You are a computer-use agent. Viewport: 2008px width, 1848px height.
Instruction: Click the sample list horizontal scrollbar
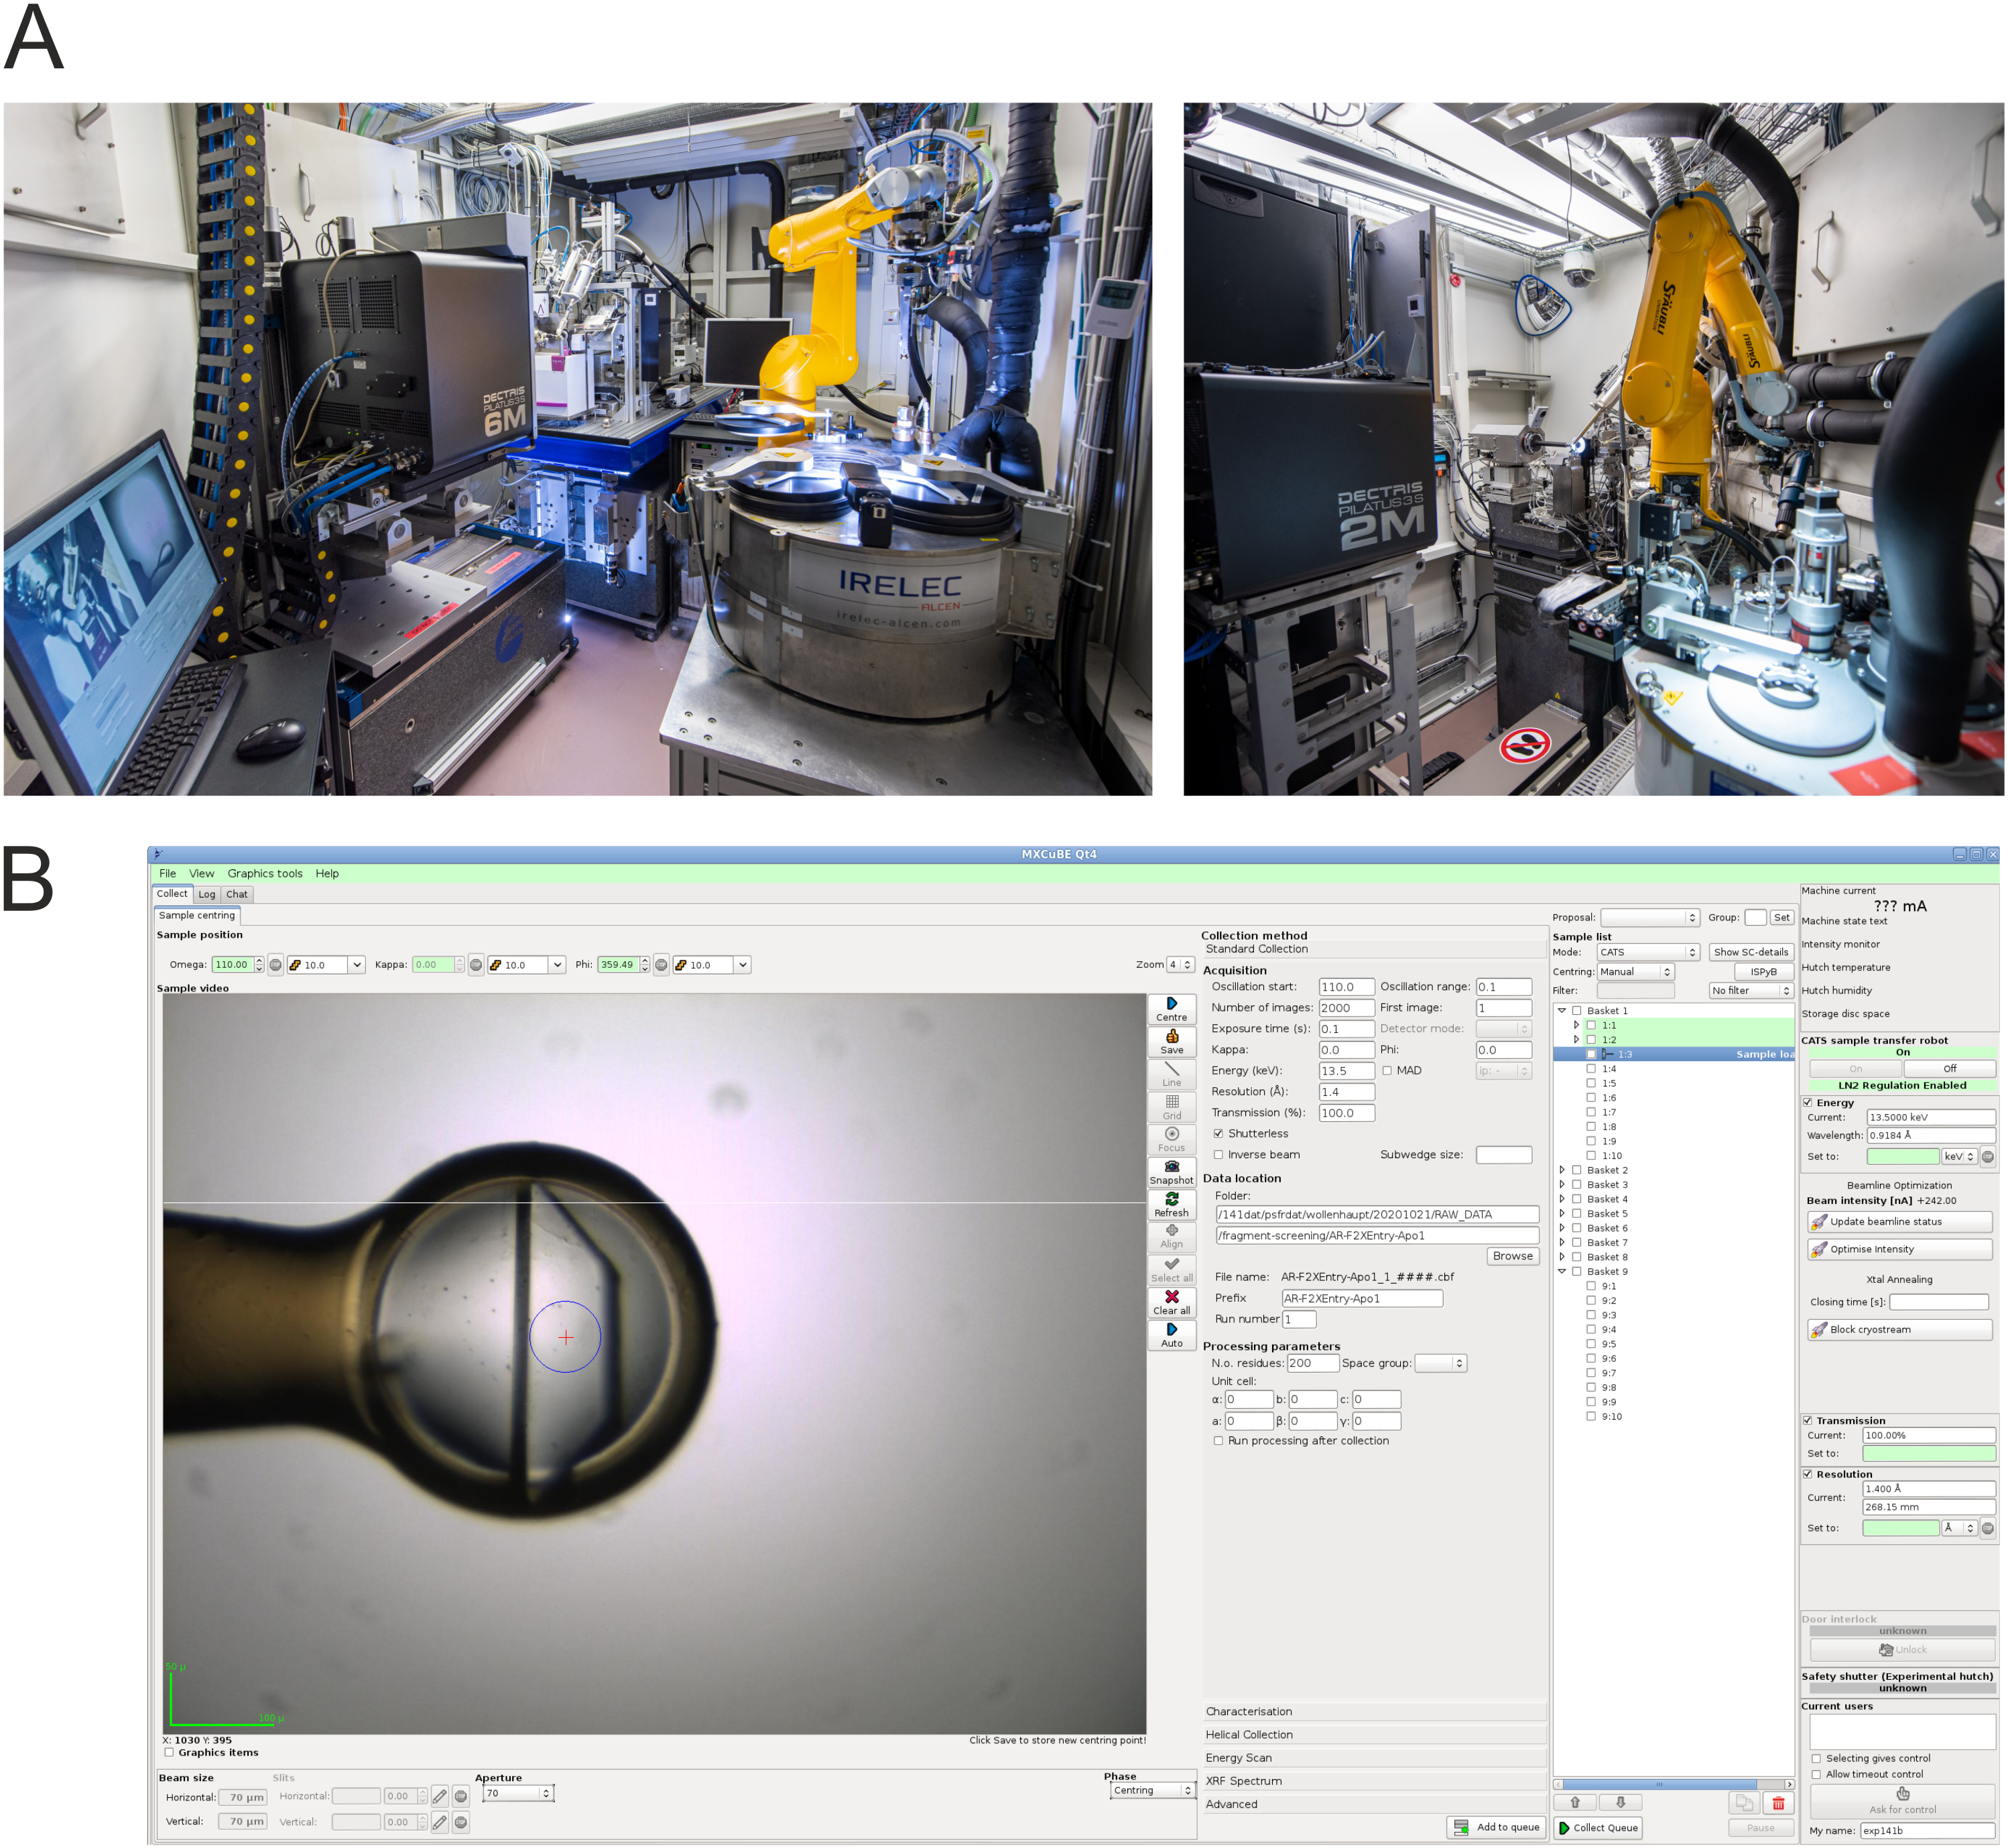click(1660, 1784)
